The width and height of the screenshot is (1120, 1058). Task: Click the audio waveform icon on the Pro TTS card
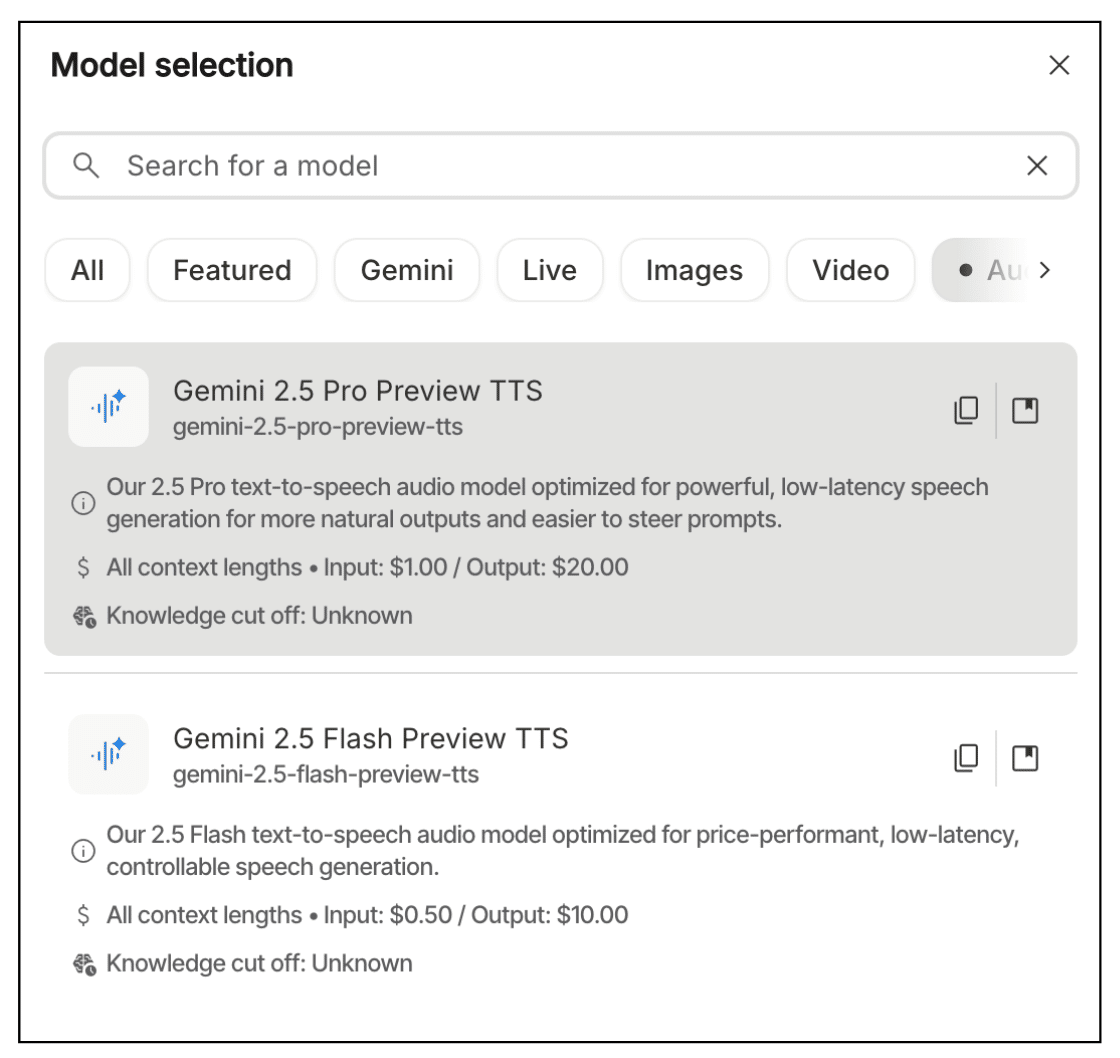point(107,404)
